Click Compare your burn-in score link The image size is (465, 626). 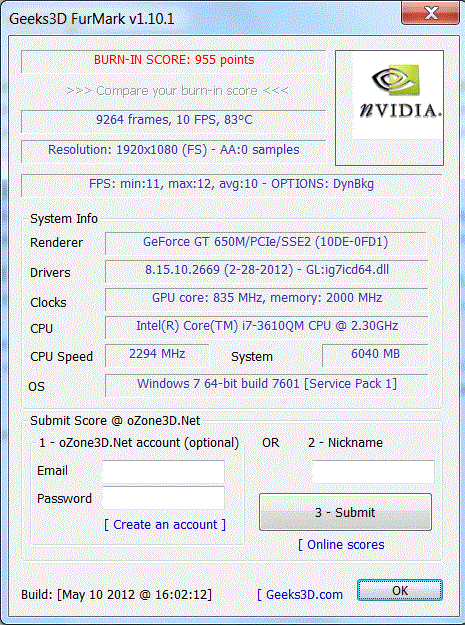coord(177,91)
